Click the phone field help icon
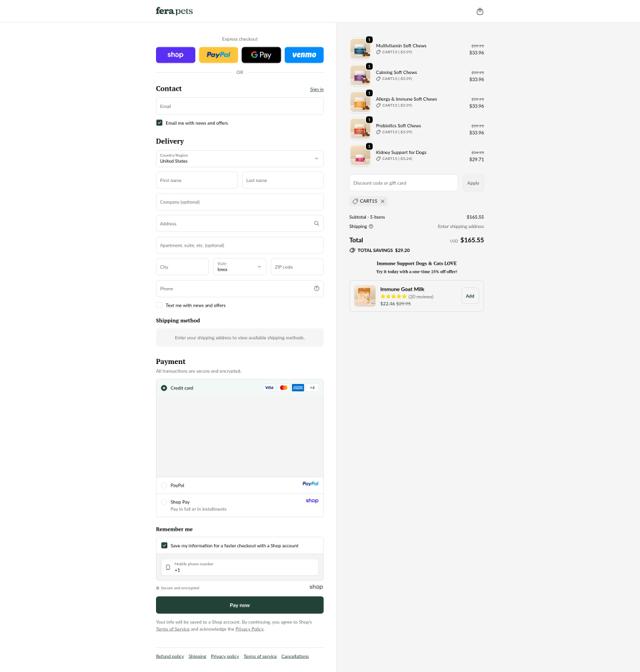Viewport: 640px width, 672px height. click(x=316, y=288)
